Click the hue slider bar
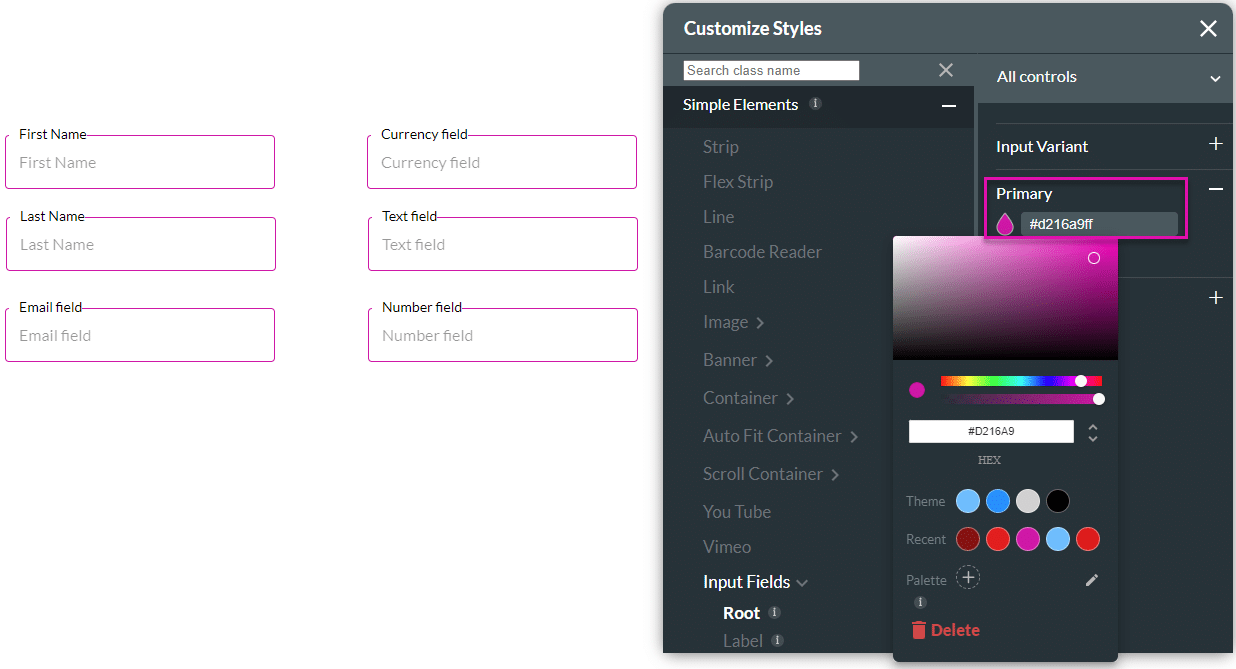The height and width of the screenshot is (669, 1236). pos(1020,381)
